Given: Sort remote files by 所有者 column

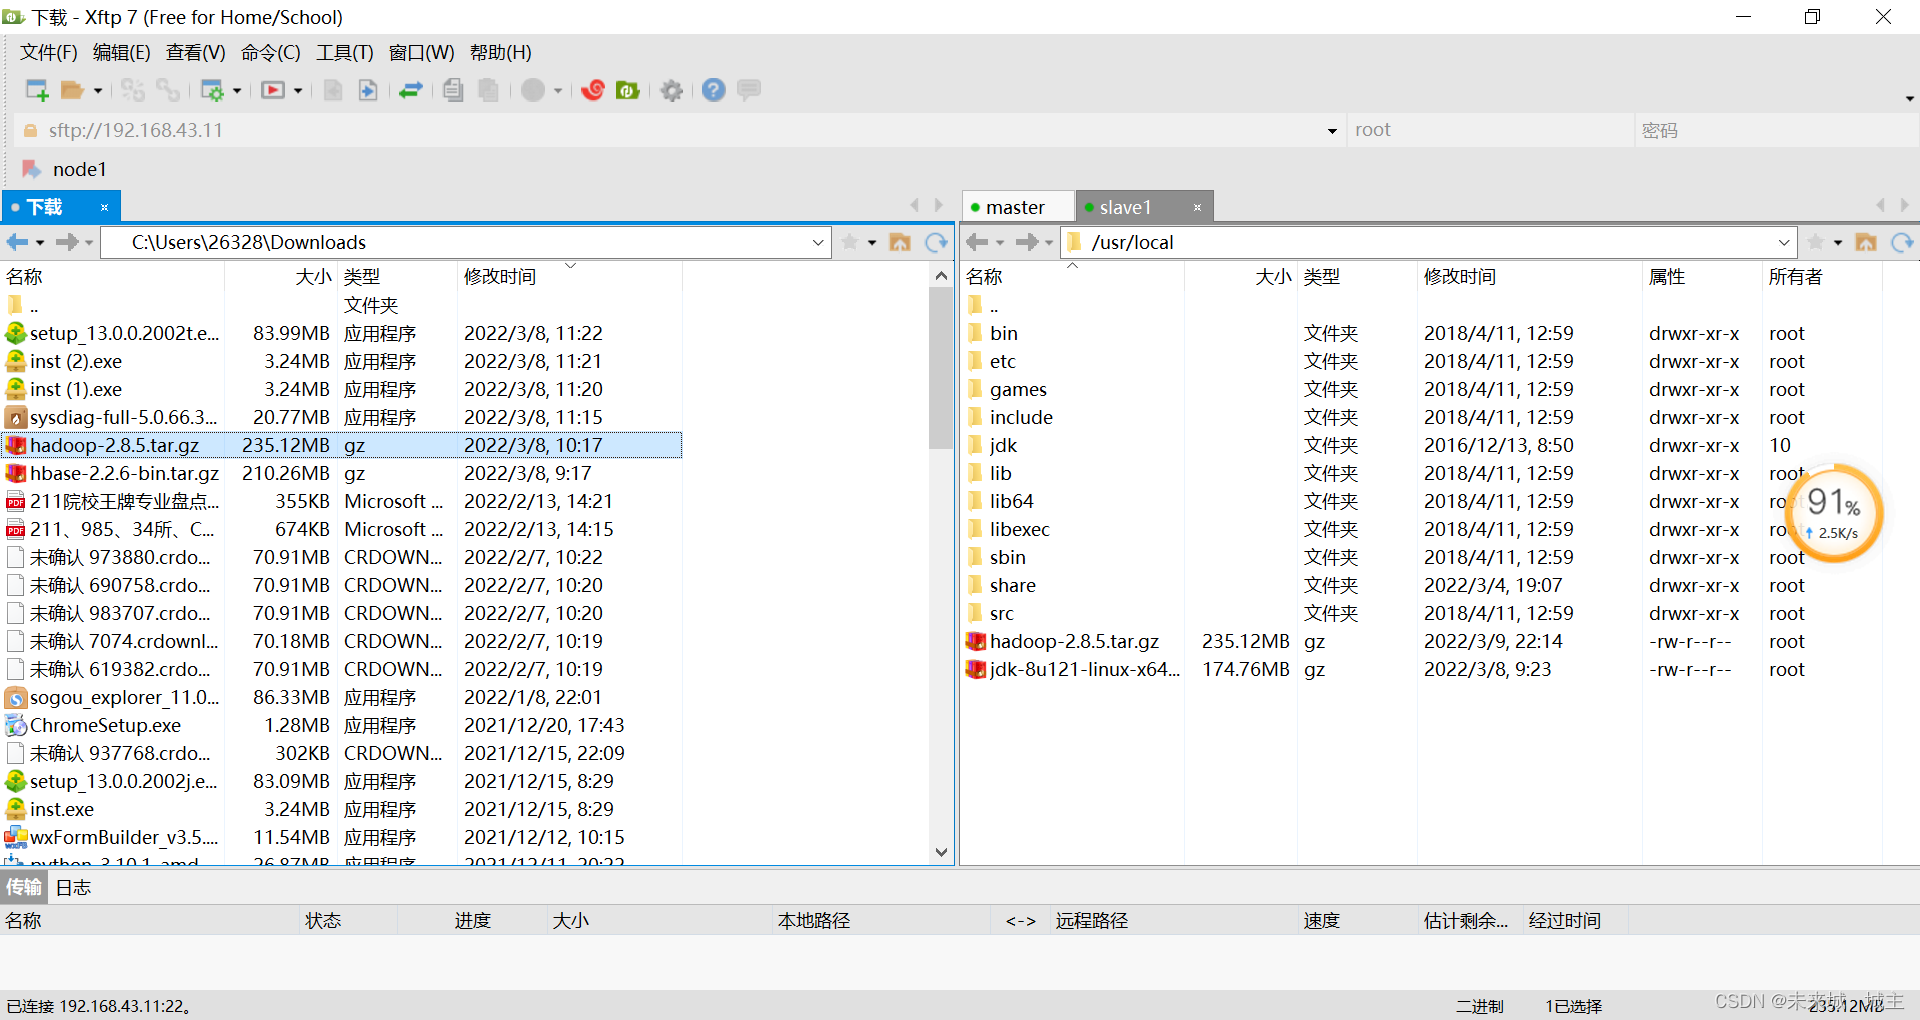Looking at the screenshot, I should [x=1822, y=276].
